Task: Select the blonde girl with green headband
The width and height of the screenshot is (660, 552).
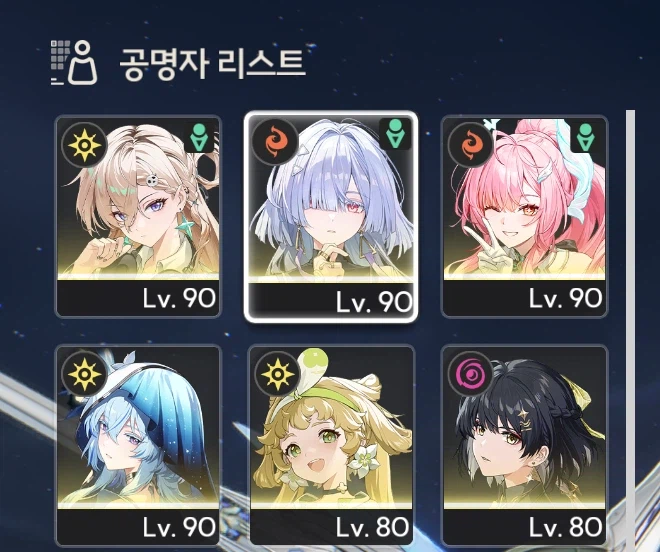Action: 331,445
